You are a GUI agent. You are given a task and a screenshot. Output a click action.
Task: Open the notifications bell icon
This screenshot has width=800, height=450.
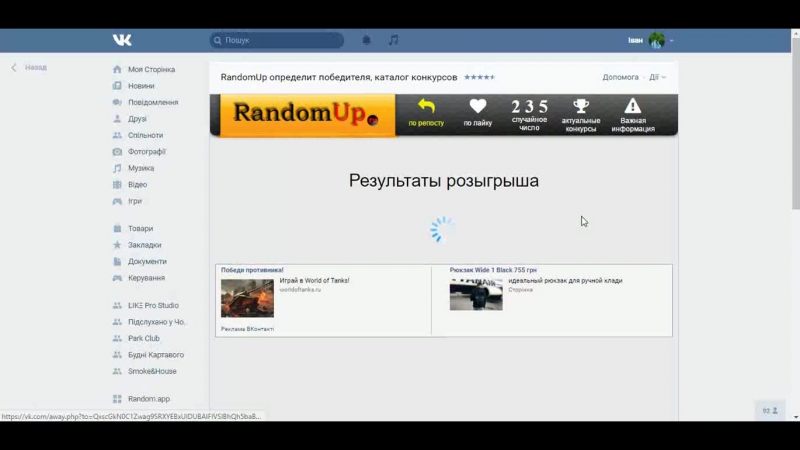click(x=366, y=40)
